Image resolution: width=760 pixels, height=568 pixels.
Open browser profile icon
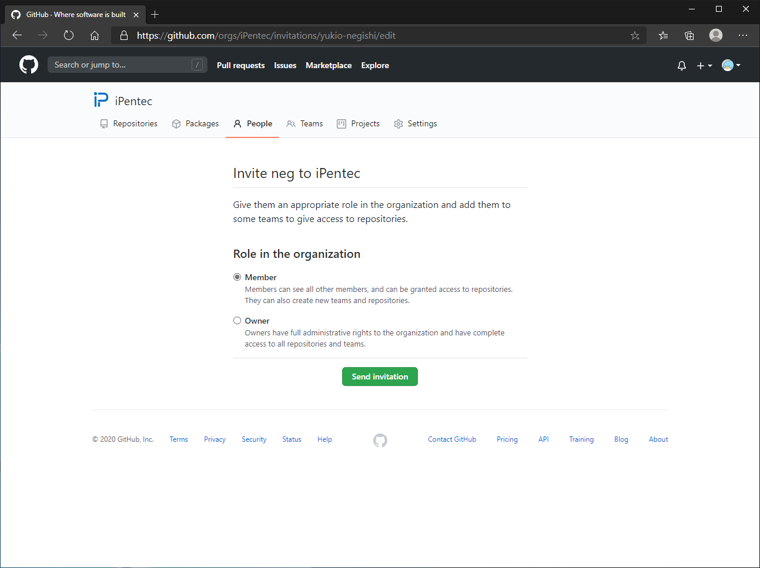point(716,35)
